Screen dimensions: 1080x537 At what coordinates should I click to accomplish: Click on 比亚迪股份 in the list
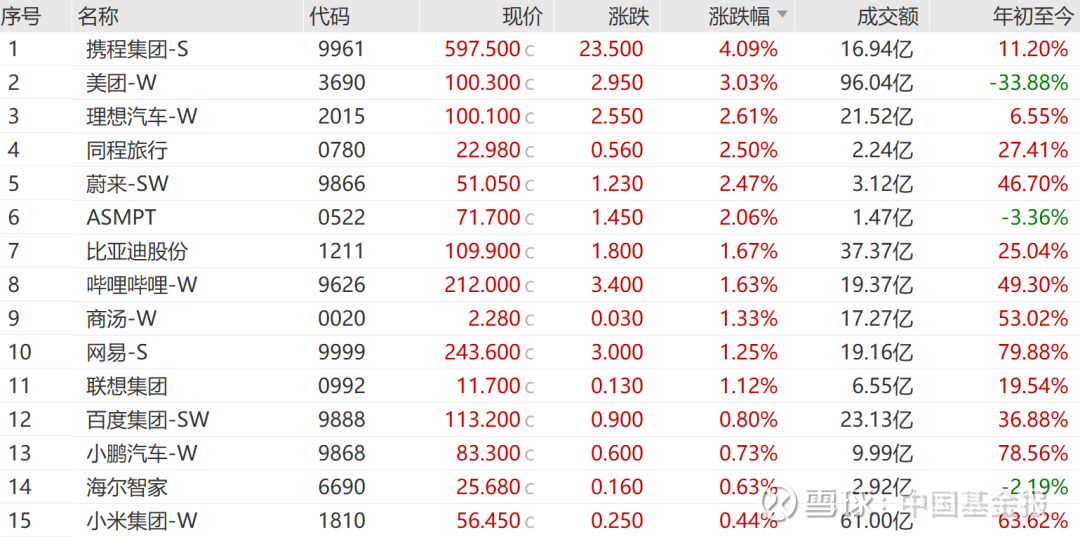pyautogui.click(x=137, y=251)
